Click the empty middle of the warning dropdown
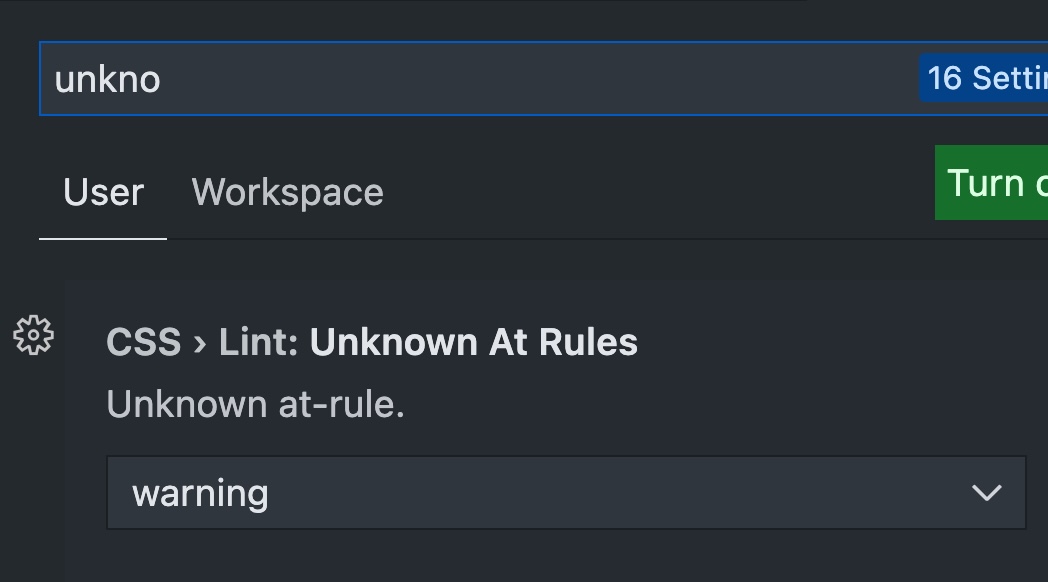The height and width of the screenshot is (582, 1048). click(600, 492)
